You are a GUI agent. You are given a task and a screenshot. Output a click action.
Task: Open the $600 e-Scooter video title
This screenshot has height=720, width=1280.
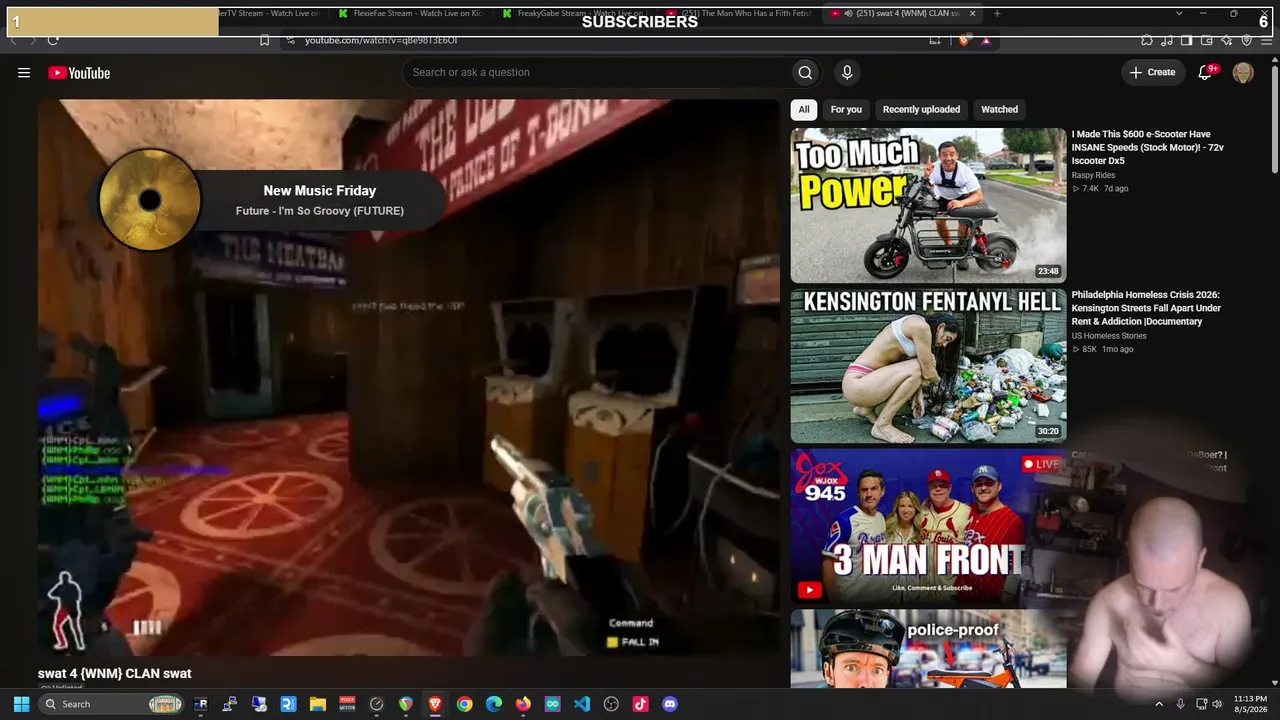pos(1148,147)
